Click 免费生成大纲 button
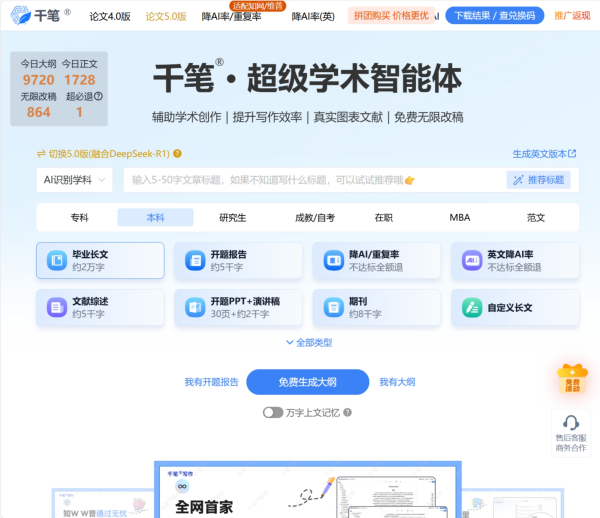 [x=307, y=382]
